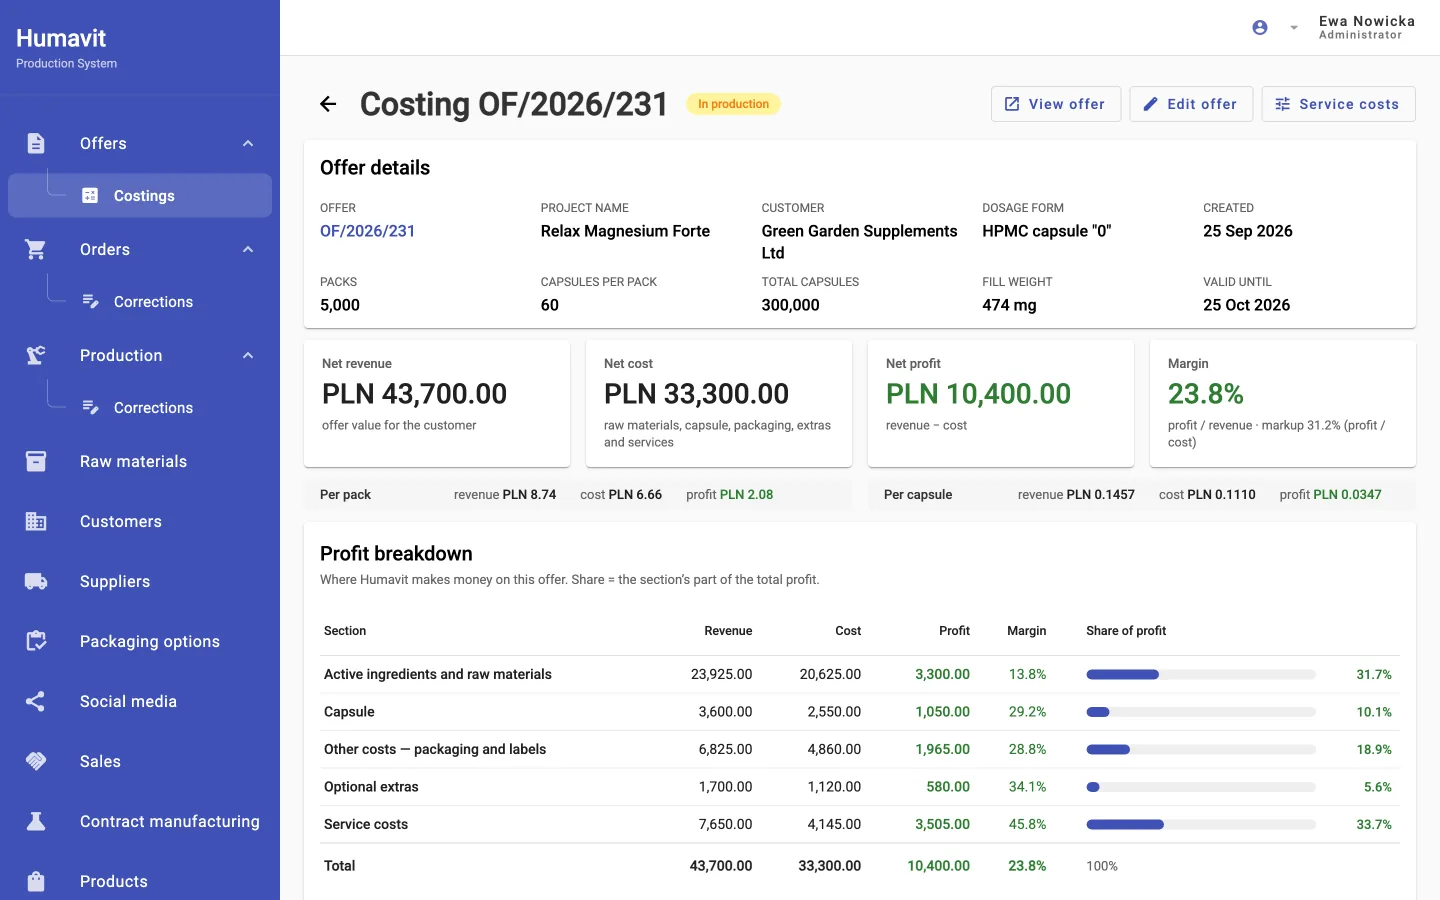The width and height of the screenshot is (1440, 900).
Task: Select the Capsule row label
Action: 349,712
